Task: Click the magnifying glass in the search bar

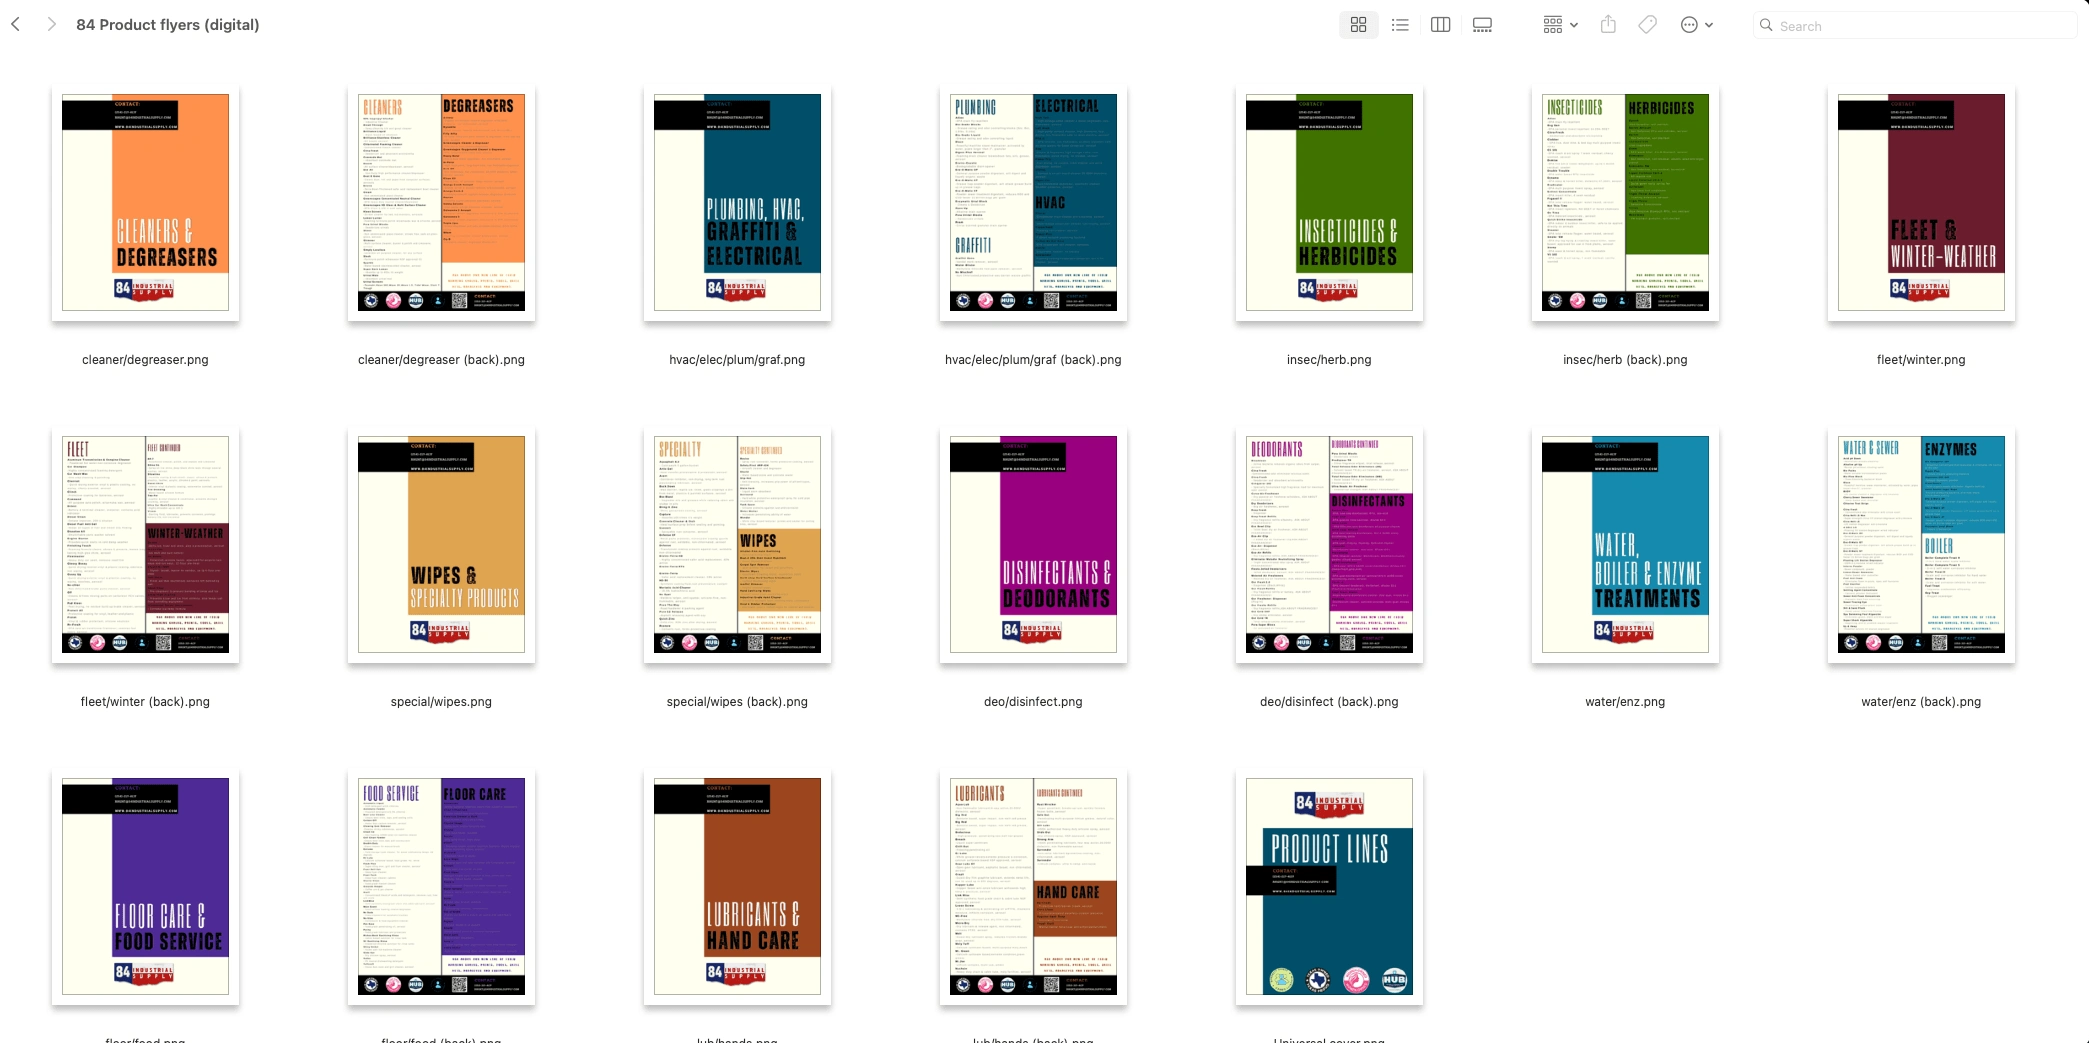Action: 1766,25
